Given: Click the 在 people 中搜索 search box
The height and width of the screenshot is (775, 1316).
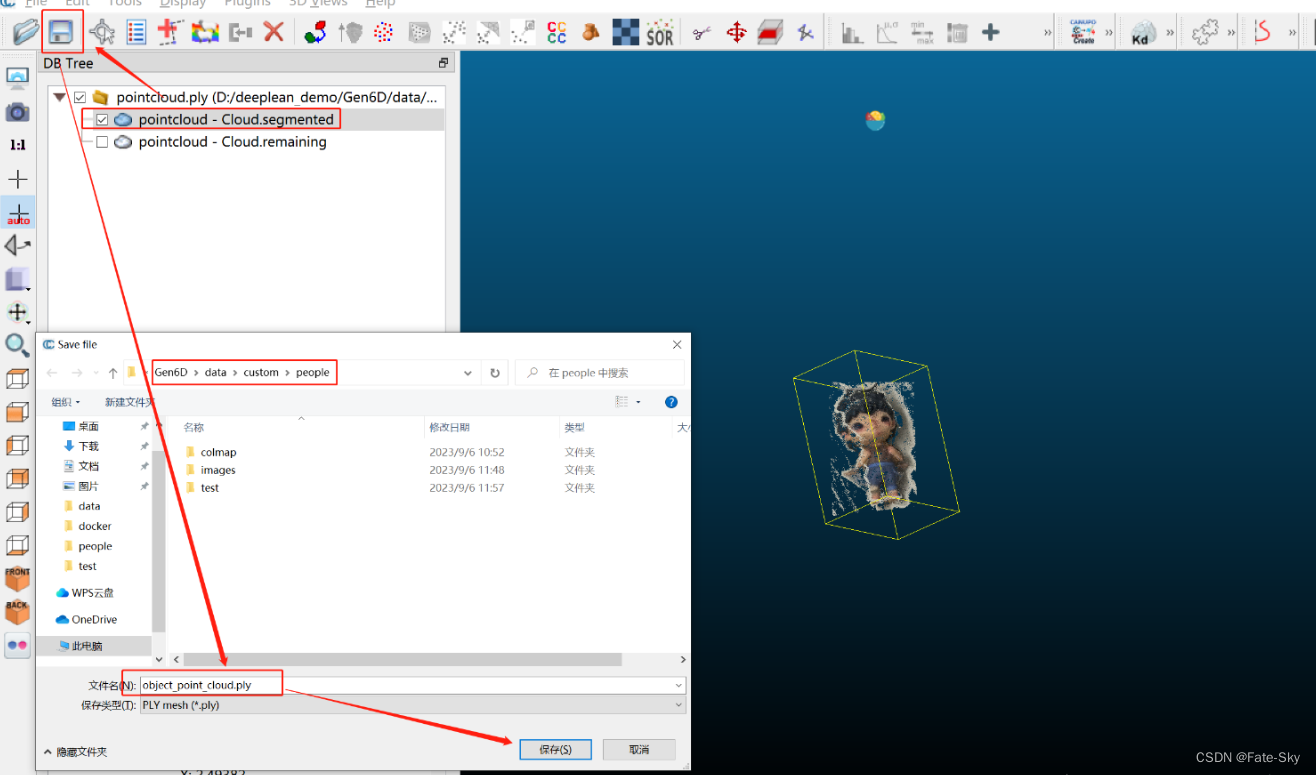Looking at the screenshot, I should tap(600, 373).
